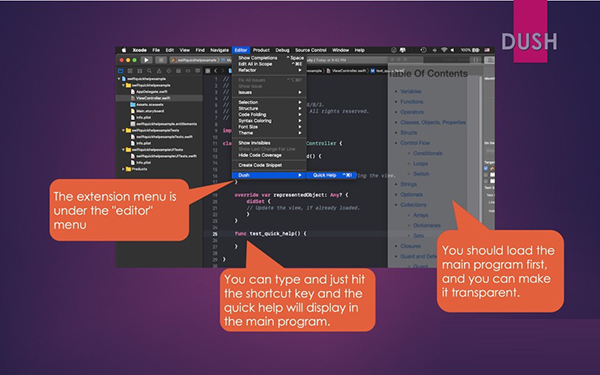Viewport: 600px width, 375px height.
Task: Toggle the checked target membership checkbox in inspector
Action: [486, 168]
